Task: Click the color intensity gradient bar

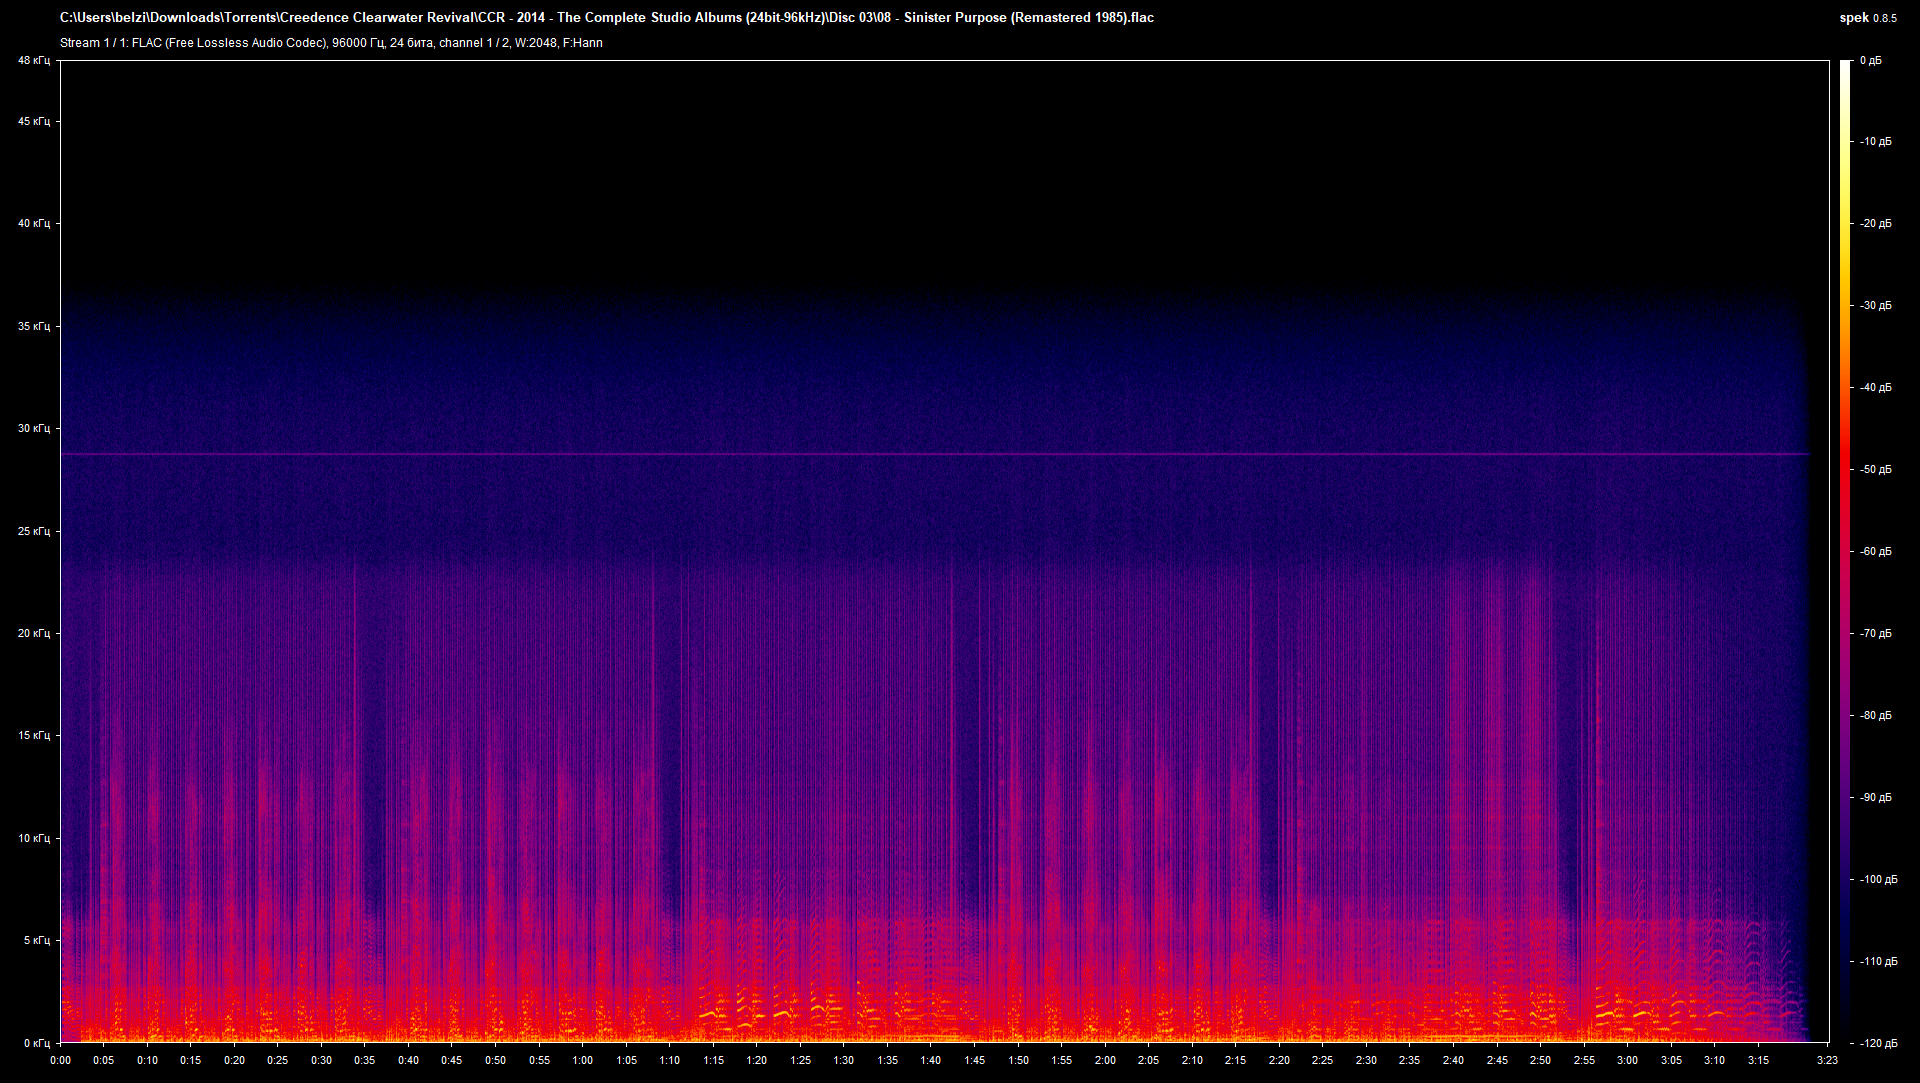Action: tap(1845, 550)
